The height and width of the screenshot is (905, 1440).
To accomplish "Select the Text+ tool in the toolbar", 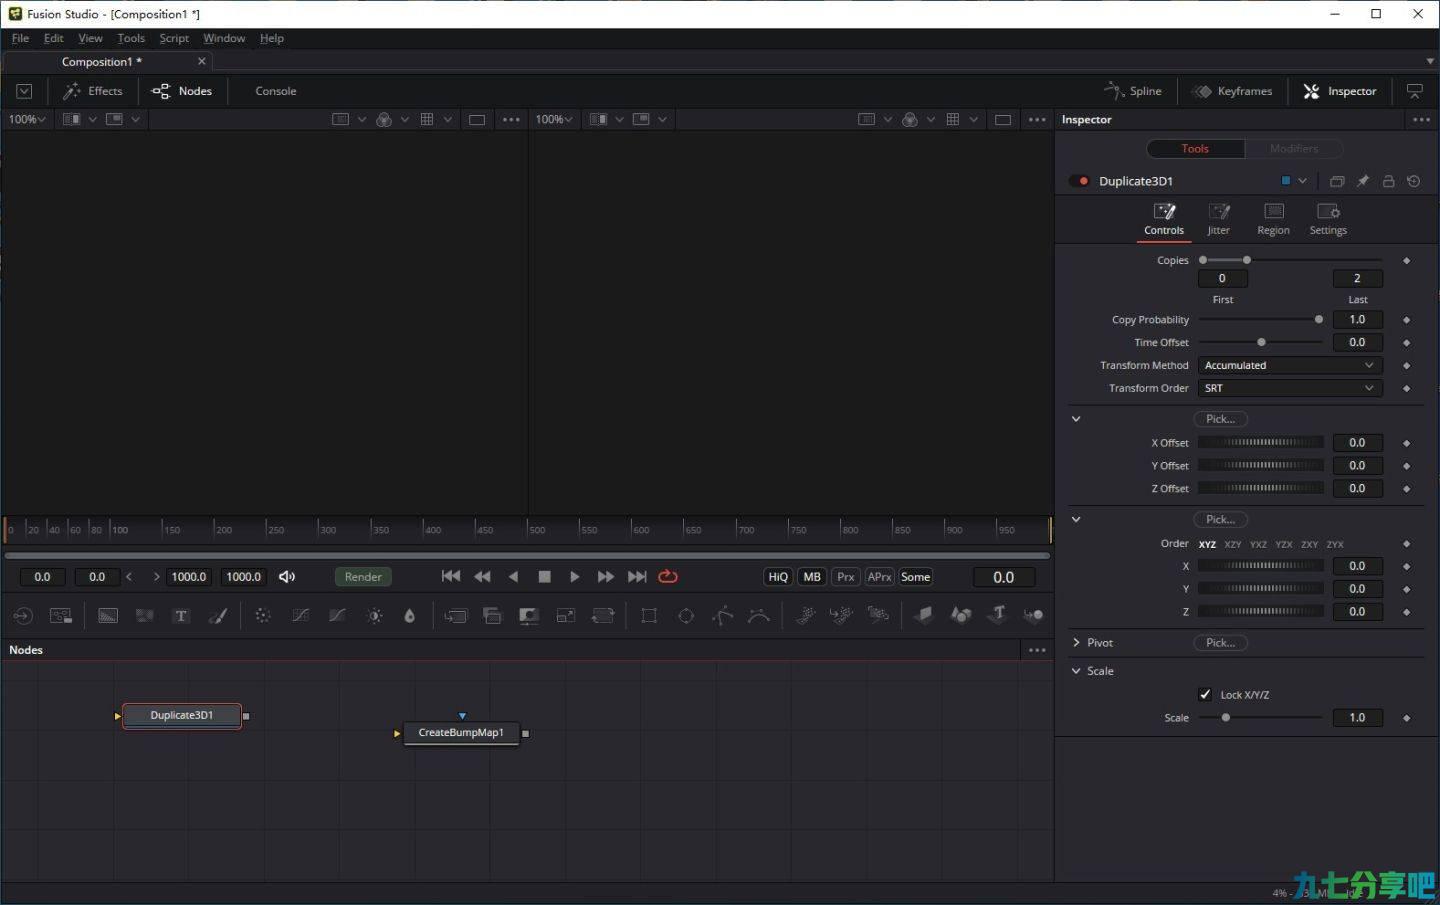I will 181,616.
